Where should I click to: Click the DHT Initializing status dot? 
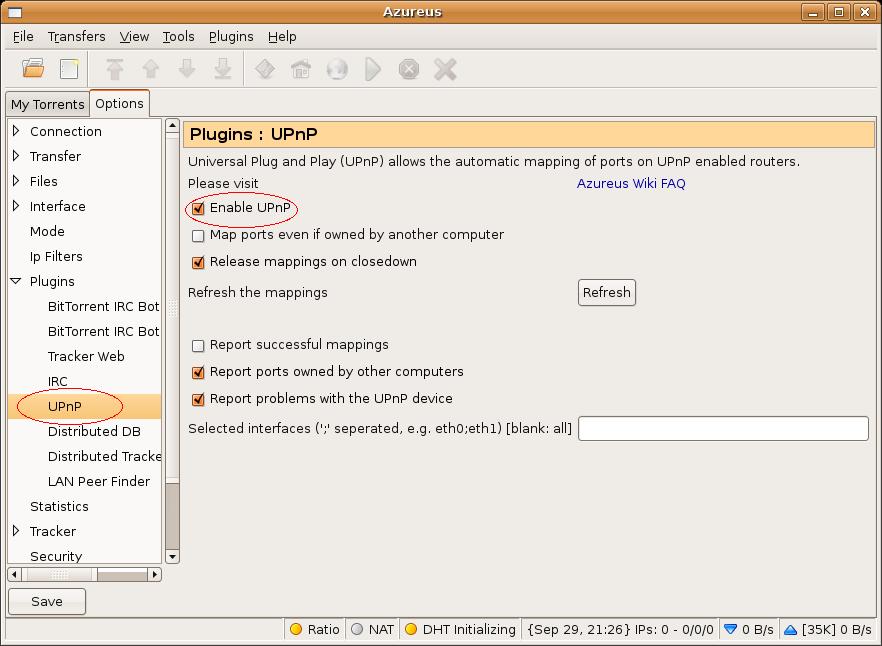click(x=411, y=629)
